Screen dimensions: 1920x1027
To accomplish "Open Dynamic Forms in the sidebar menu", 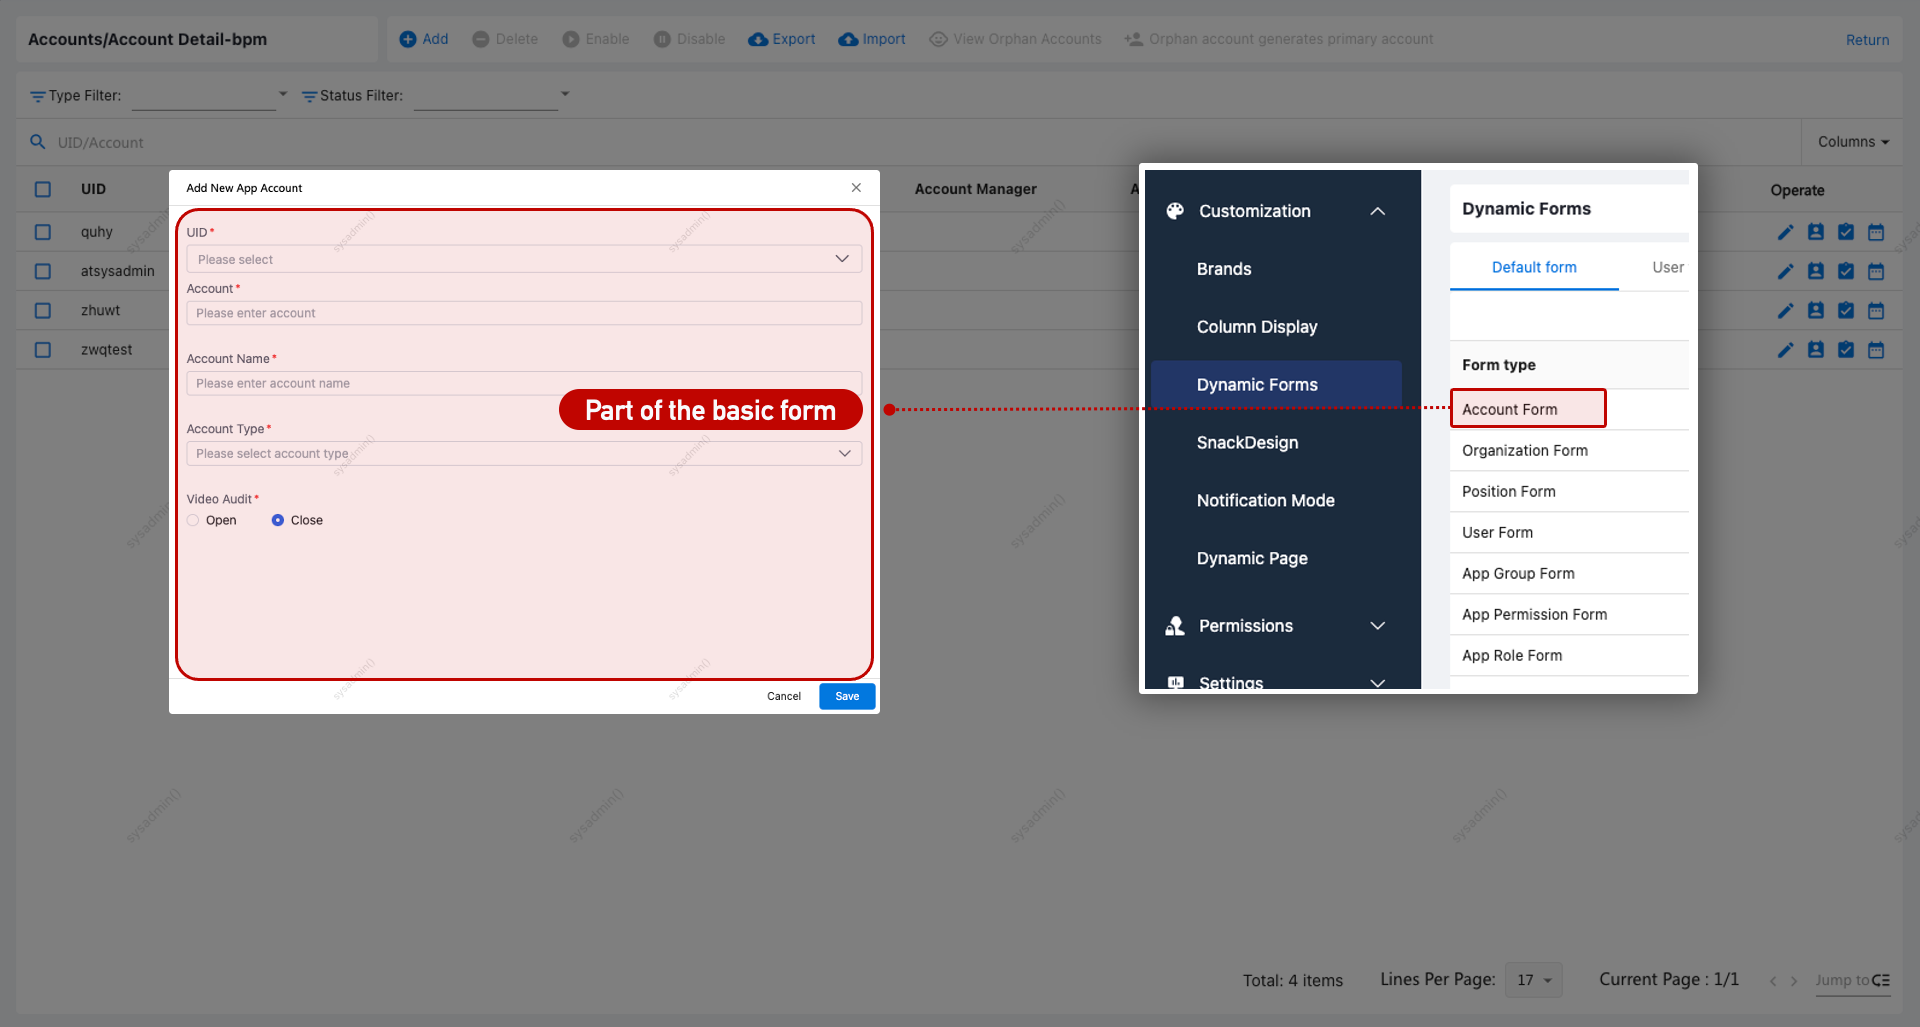I will (x=1256, y=385).
